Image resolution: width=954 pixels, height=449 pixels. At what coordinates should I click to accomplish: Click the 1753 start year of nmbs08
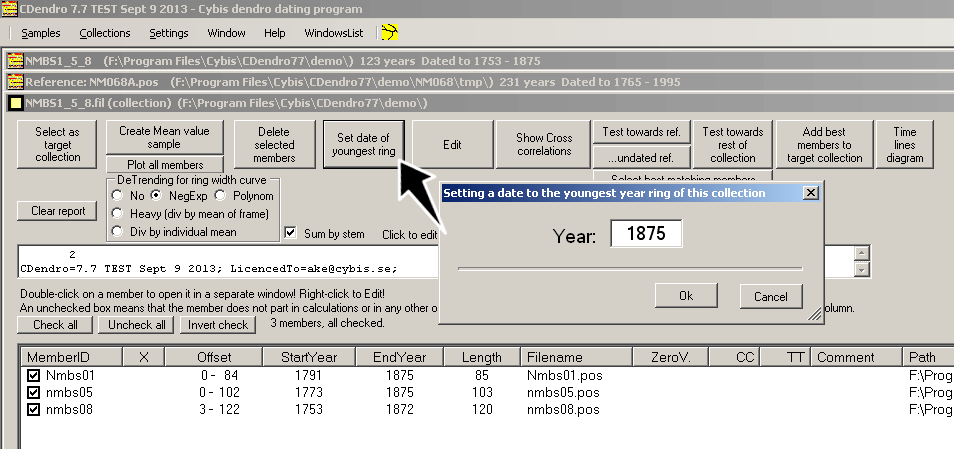[x=308, y=409]
